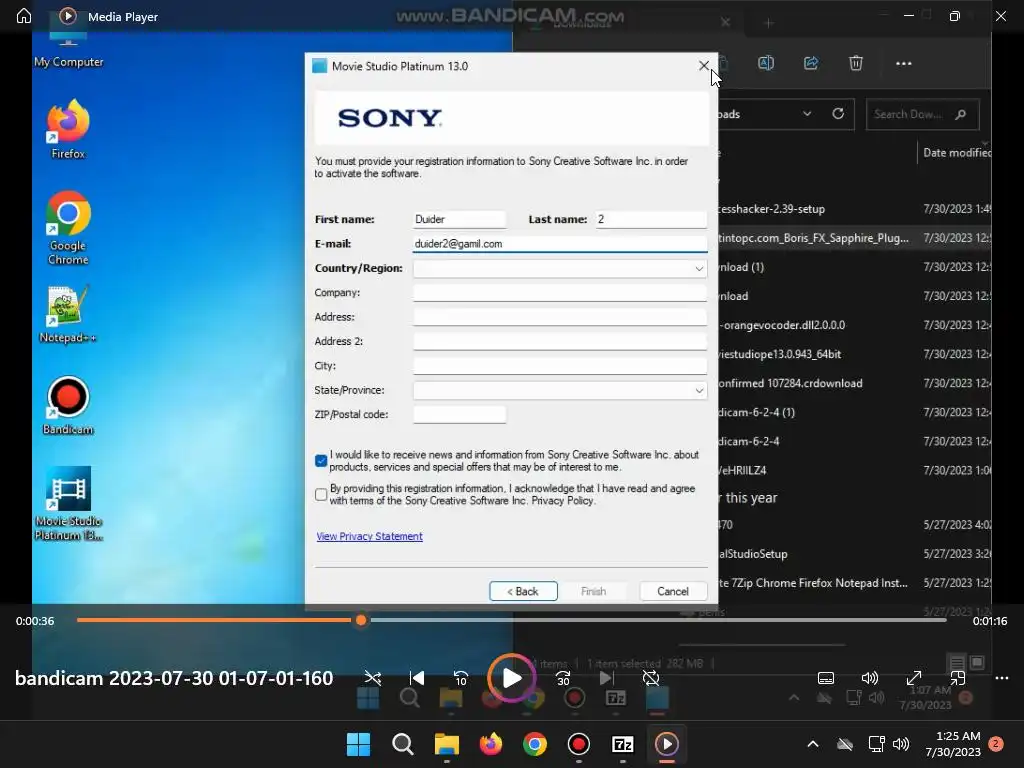
Task: Open the clock showing 1:25 AM
Action: pos(953,744)
